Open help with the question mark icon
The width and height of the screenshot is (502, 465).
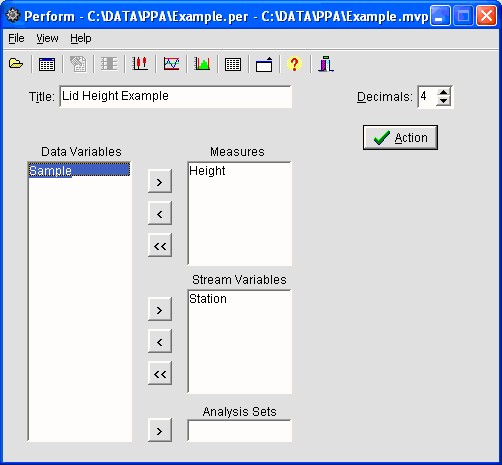[294, 64]
